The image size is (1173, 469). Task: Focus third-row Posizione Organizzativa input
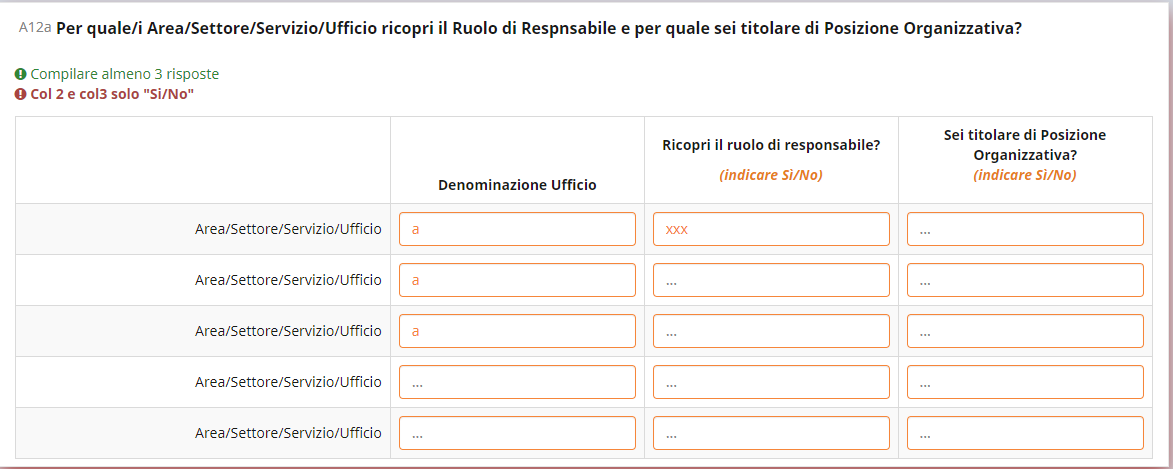coord(1025,331)
